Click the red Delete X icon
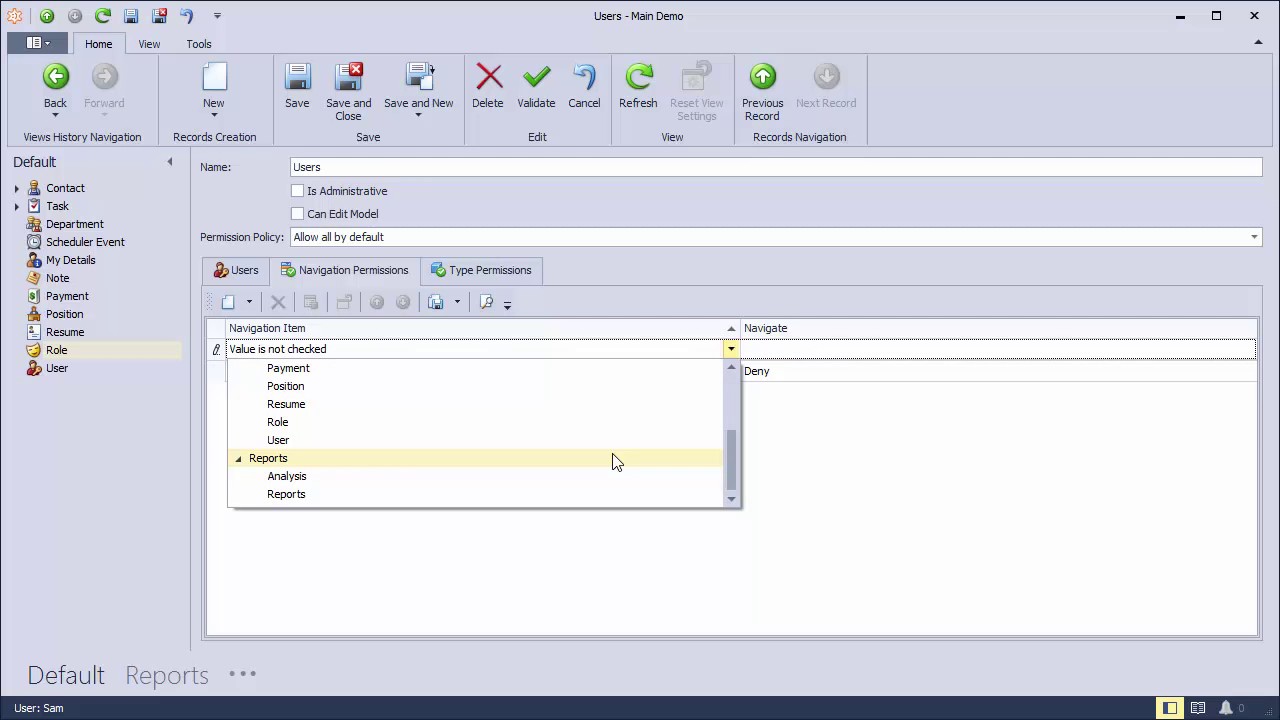 point(488,77)
